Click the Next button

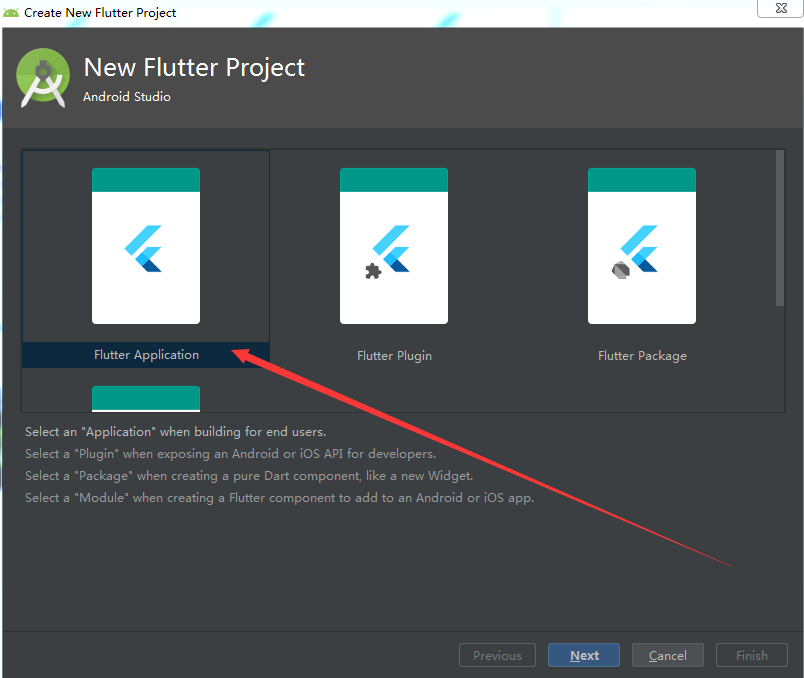click(x=584, y=655)
